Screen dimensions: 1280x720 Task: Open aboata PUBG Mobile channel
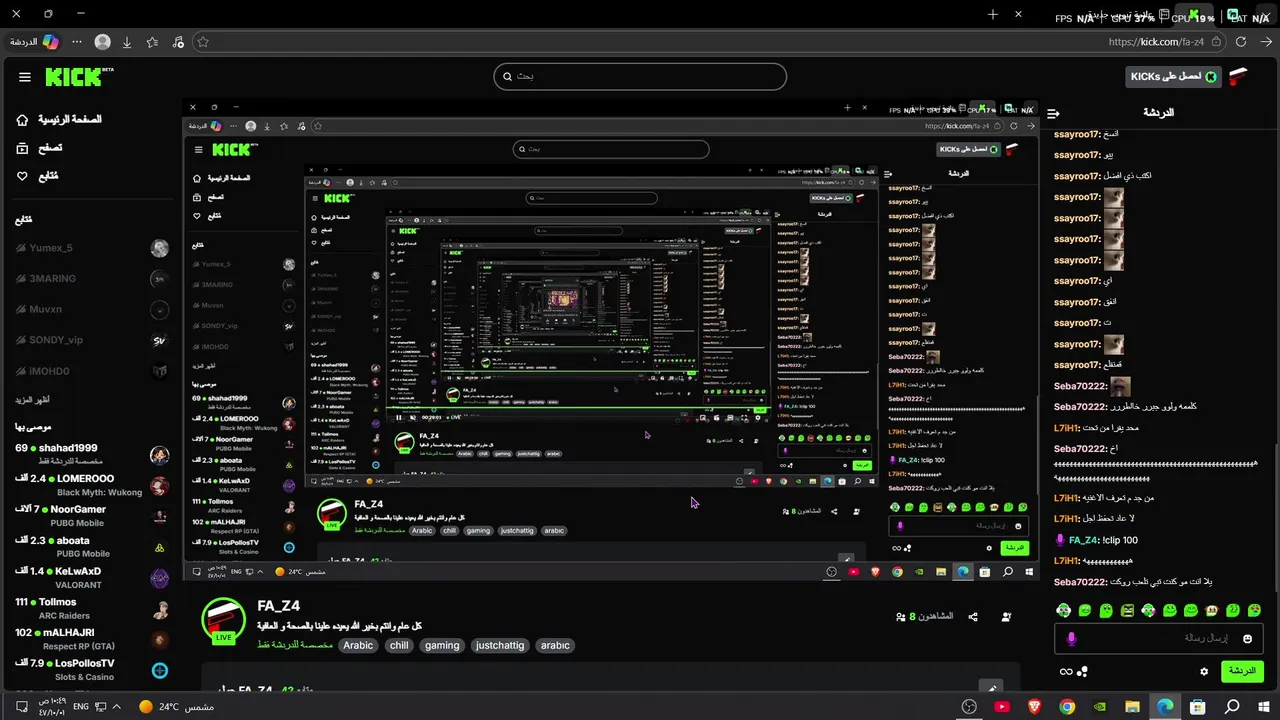pos(91,547)
